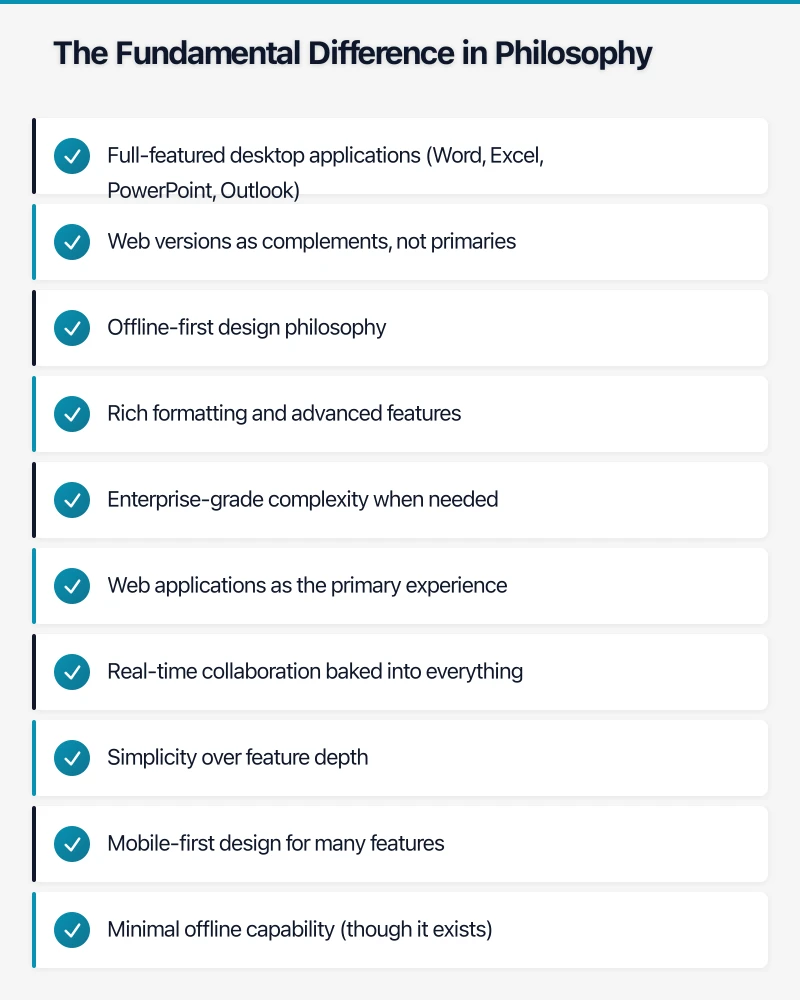Screen dimensions: 800x1000
Task: Select the checkmark beside Offline-first design philosophy
Action: click(x=72, y=328)
